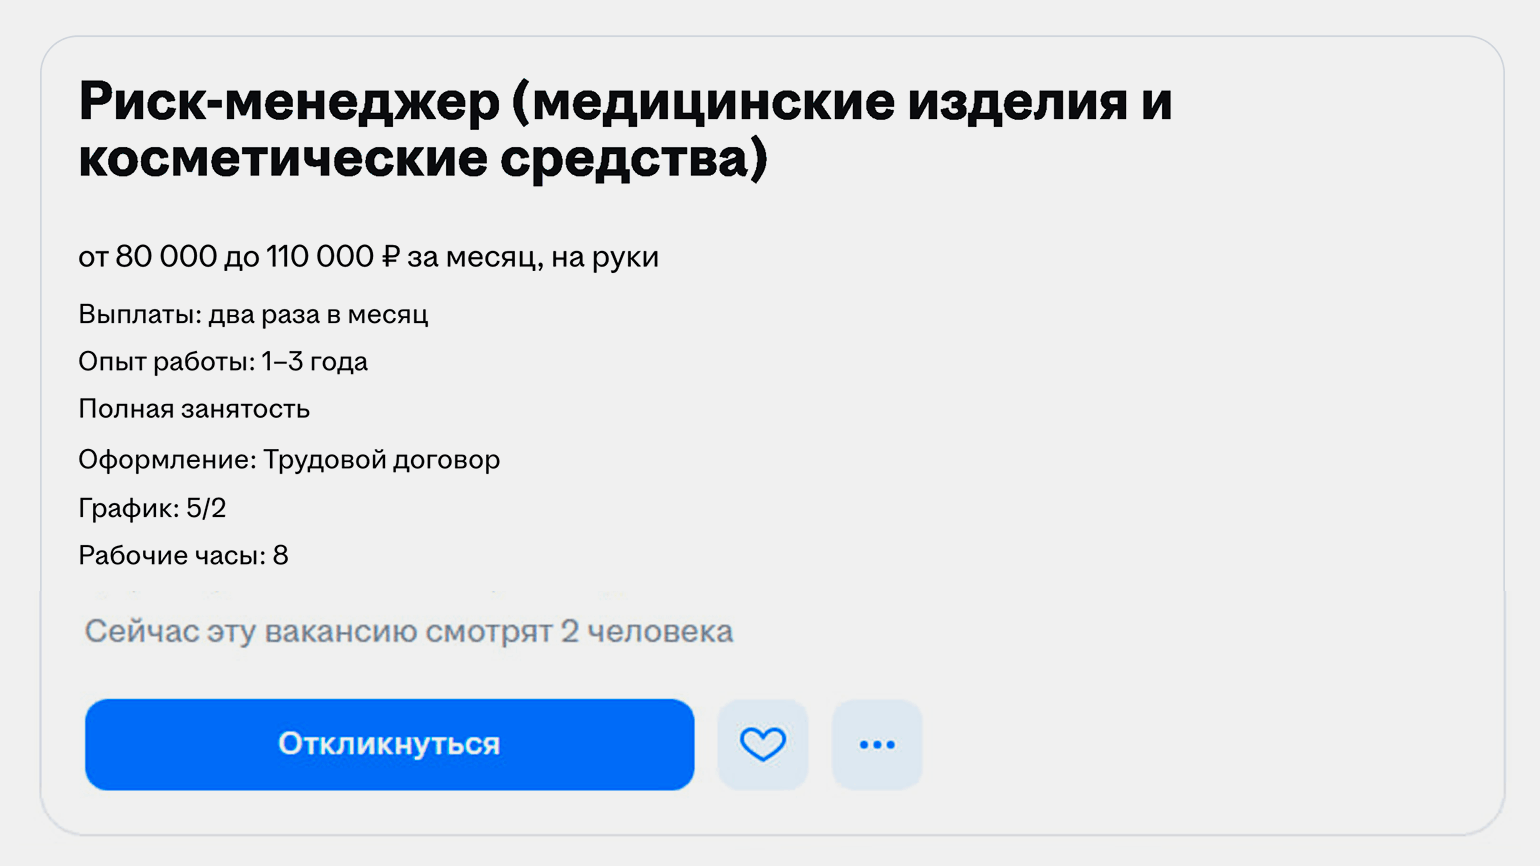Select the "Выплаты" label

(140, 314)
